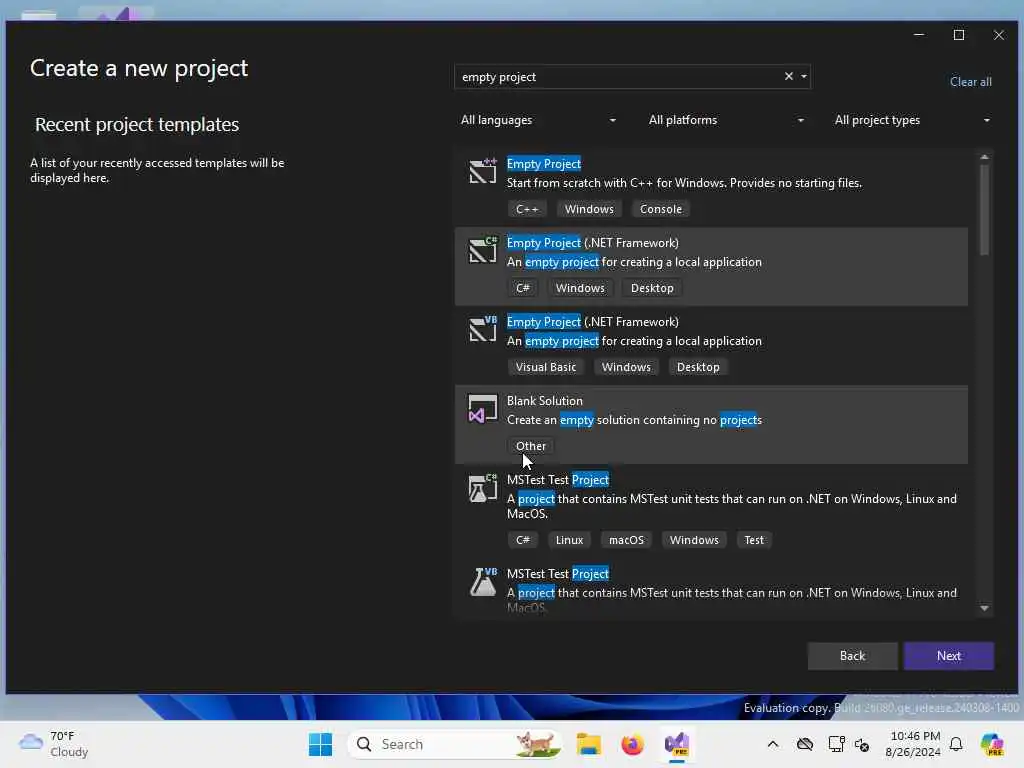
Task: Click the Desktop tag beside Visual Basic Windows
Action: (x=698, y=367)
